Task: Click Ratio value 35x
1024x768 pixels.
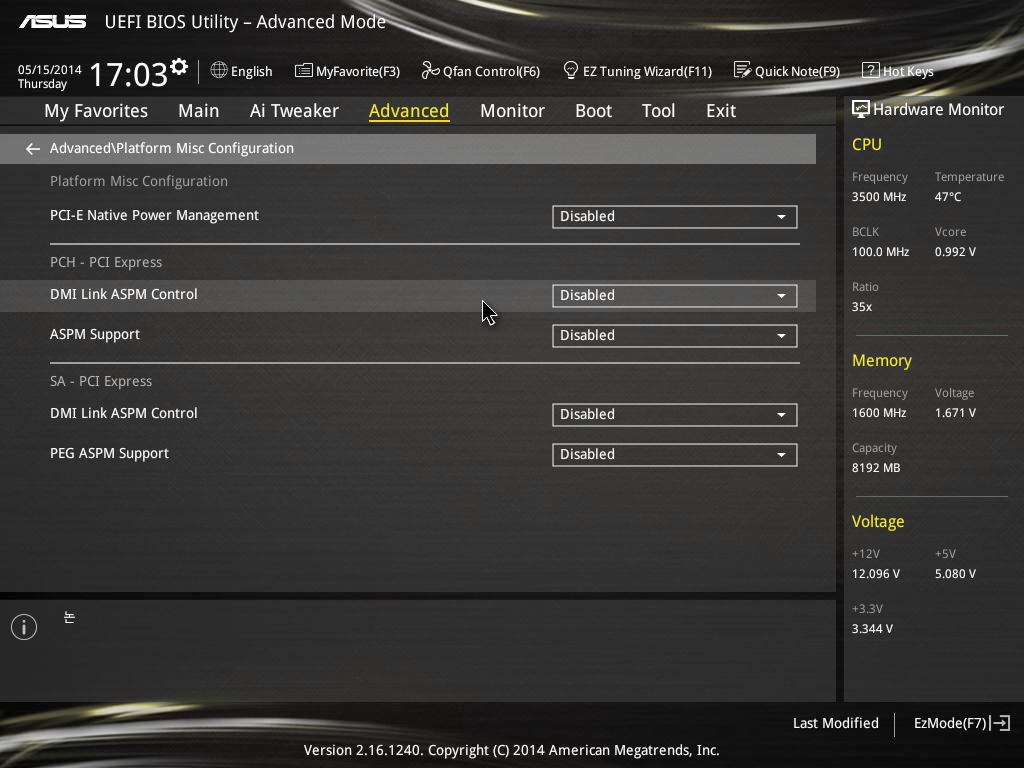Action: pos(862,306)
